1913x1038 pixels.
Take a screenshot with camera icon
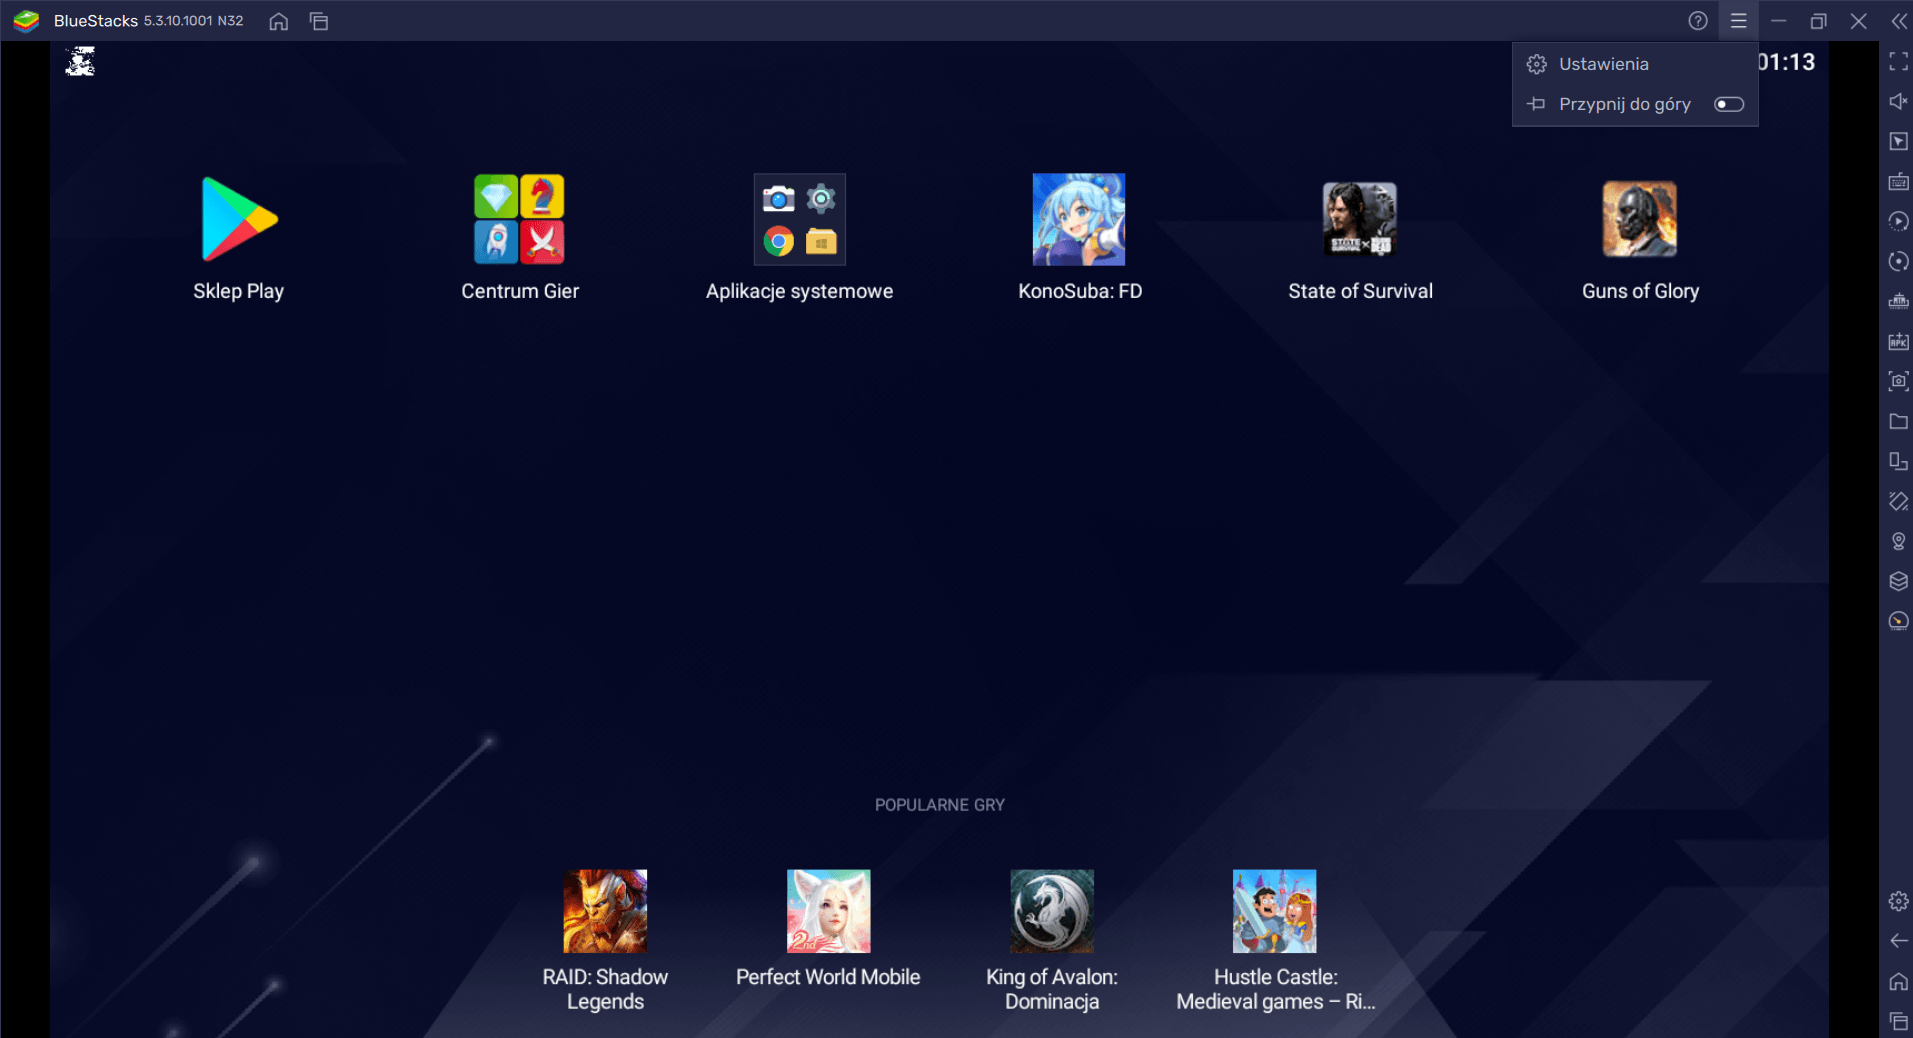tap(1898, 381)
